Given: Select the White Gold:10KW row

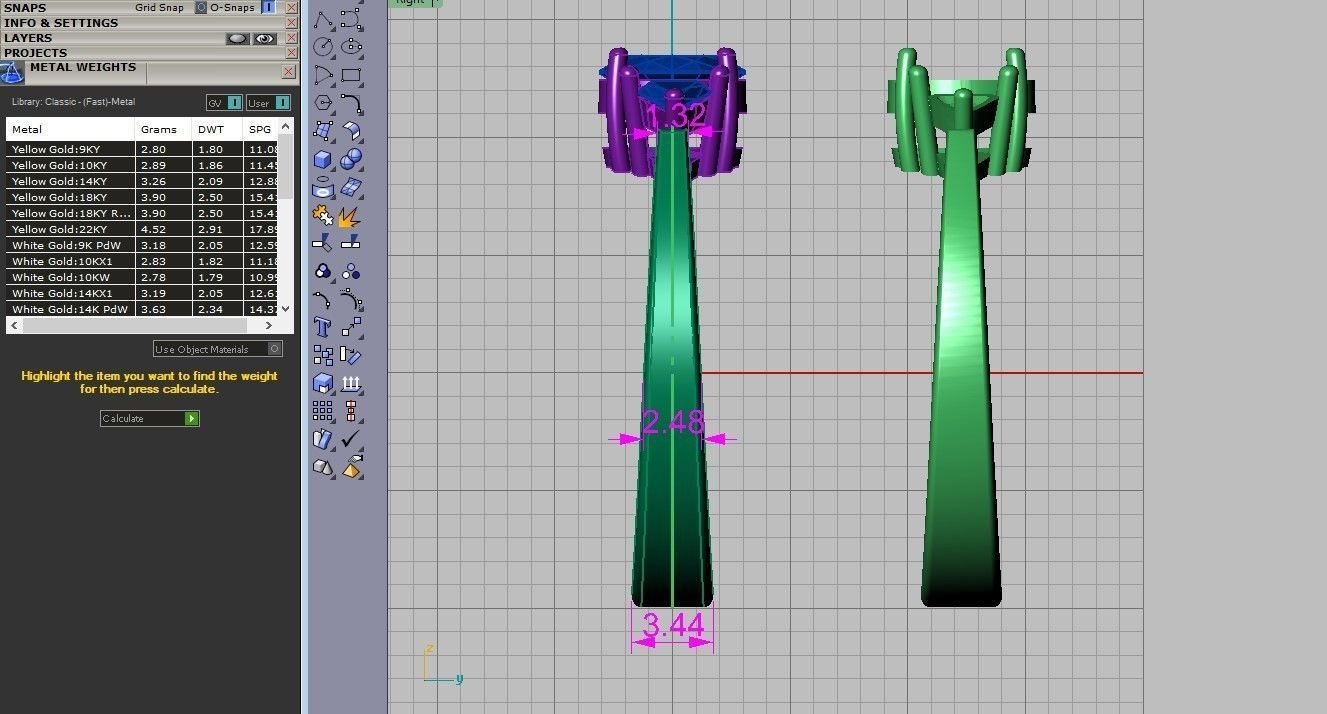Looking at the screenshot, I should tap(142, 277).
